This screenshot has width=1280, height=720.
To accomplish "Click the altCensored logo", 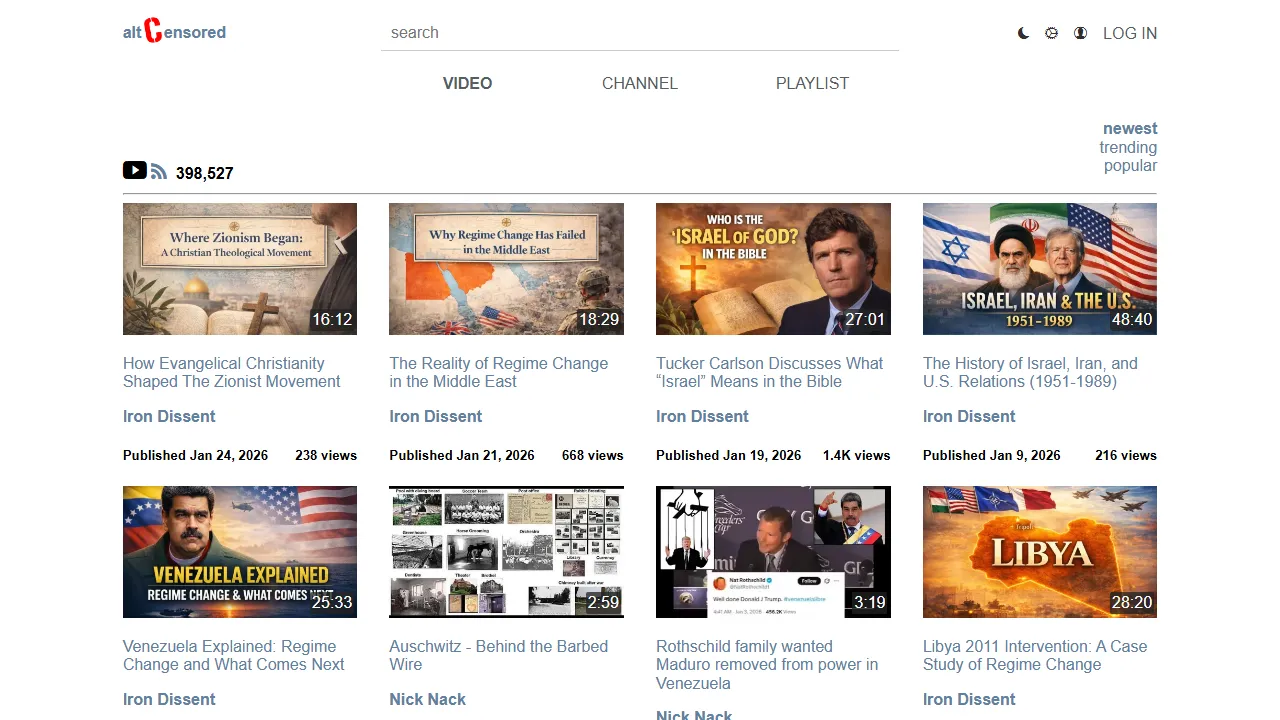I will click(174, 32).
